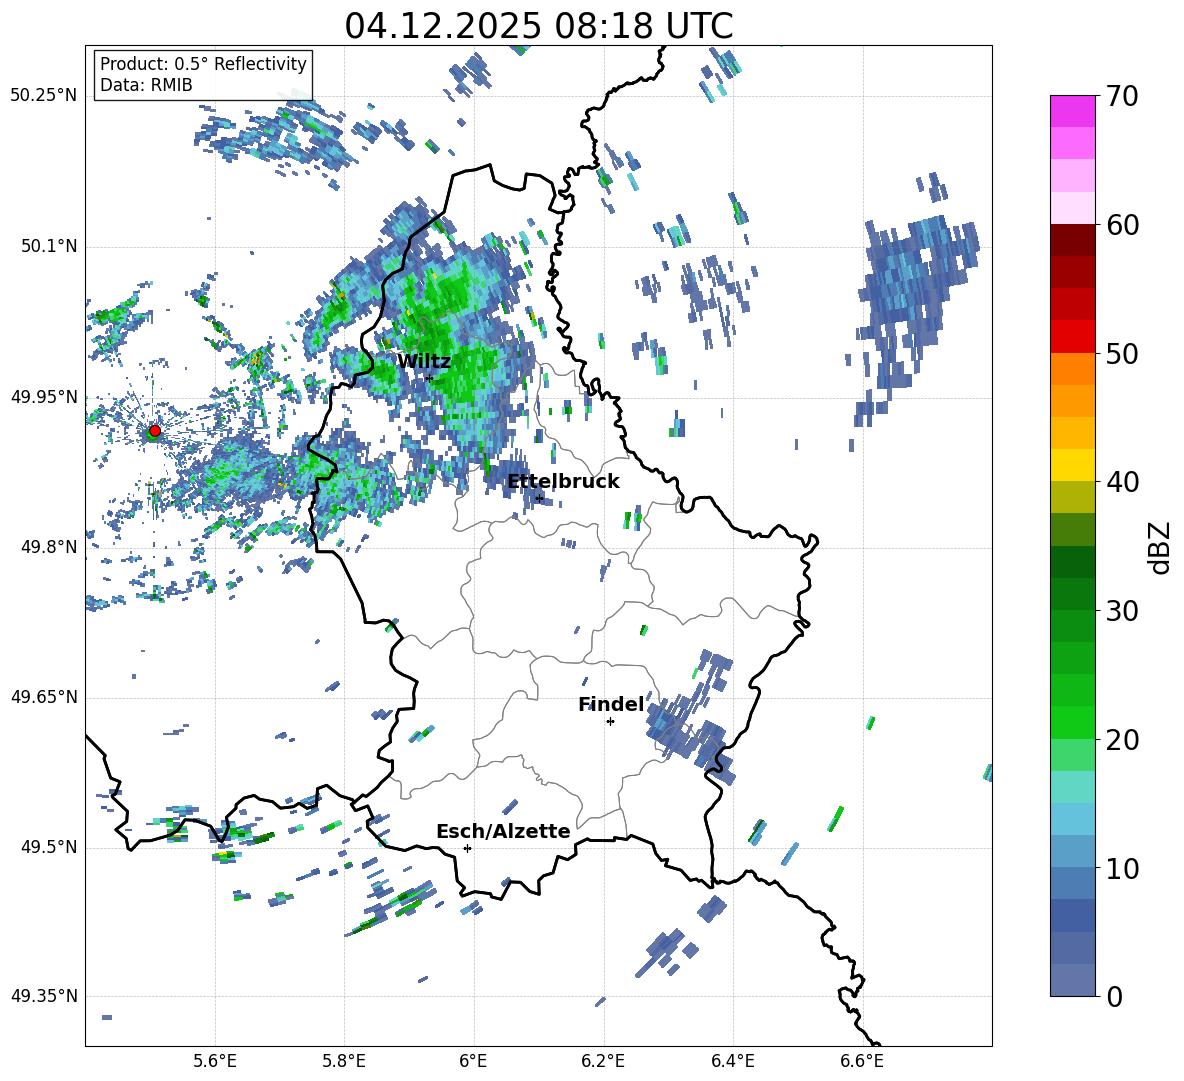Click the red radar location marker

point(155,431)
